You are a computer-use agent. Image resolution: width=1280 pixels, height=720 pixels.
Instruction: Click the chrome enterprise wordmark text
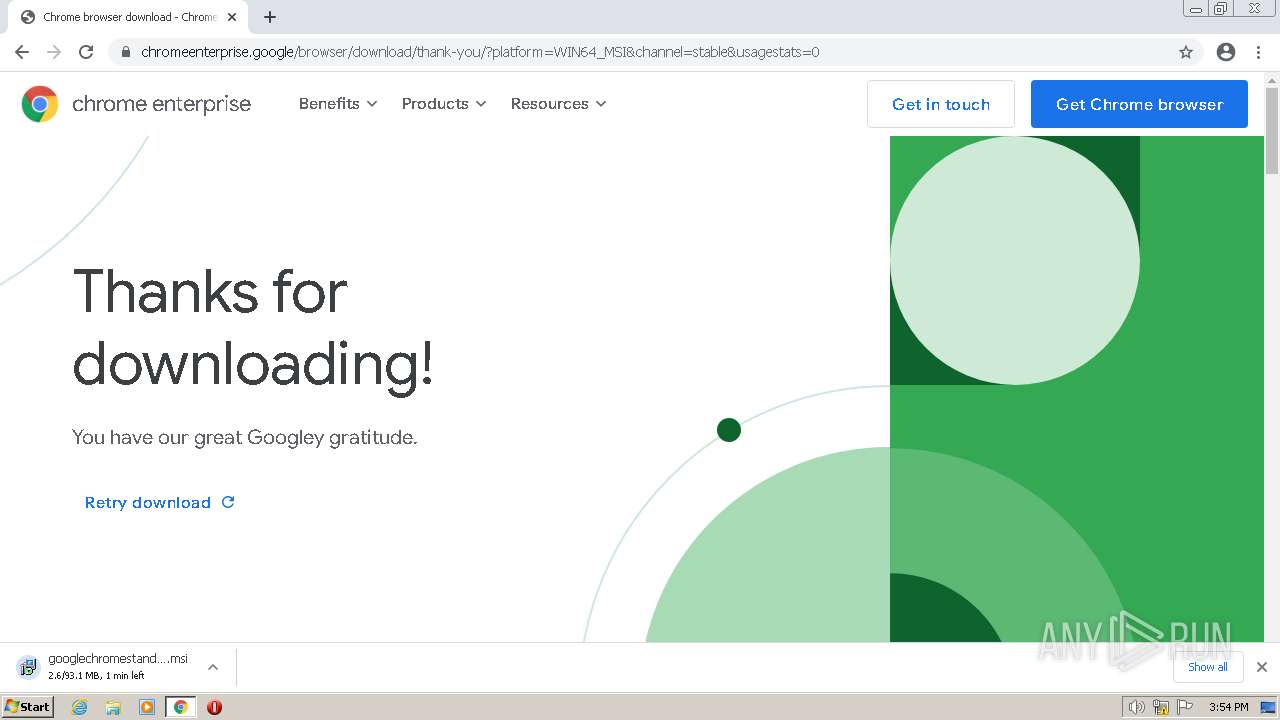click(x=161, y=104)
